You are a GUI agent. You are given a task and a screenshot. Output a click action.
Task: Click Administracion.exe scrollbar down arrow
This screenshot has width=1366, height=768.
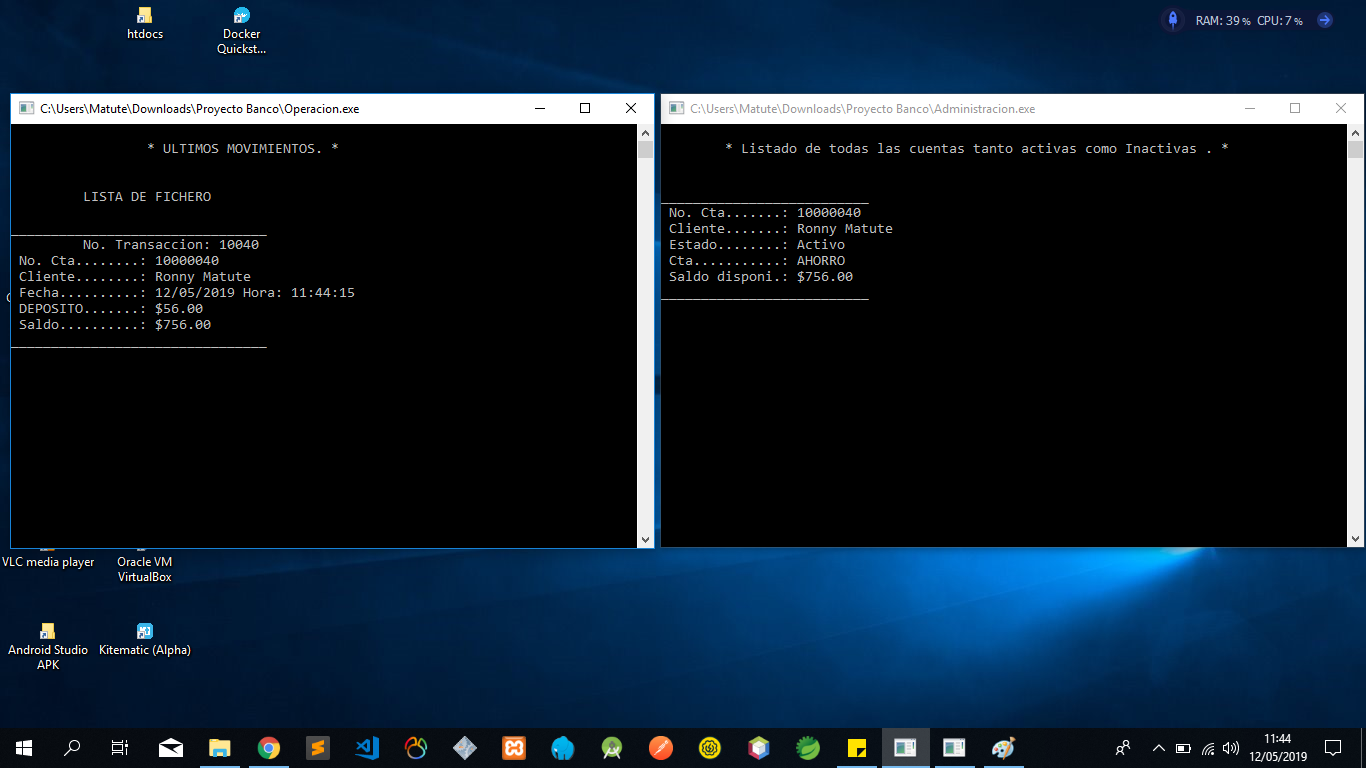(x=1356, y=539)
